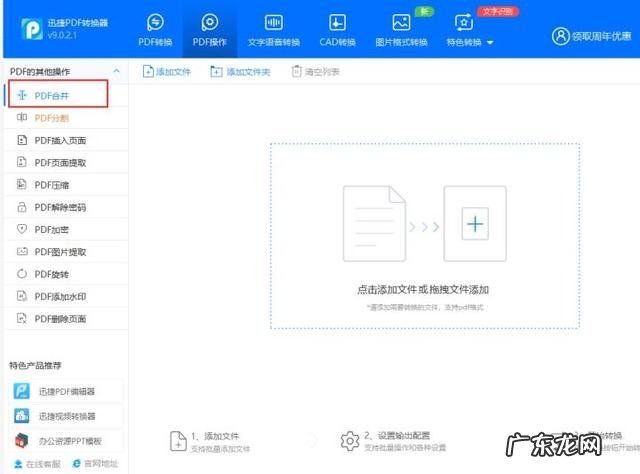The width and height of the screenshot is (640, 474).
Task: Click the 1、添加文件 step label
Action: (x=215, y=436)
